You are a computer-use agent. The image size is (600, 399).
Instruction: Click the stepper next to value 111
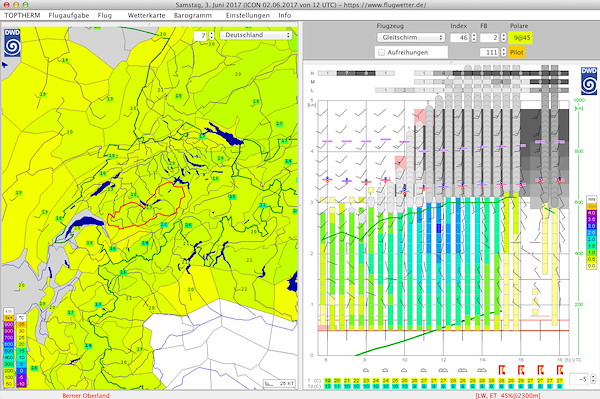(x=504, y=52)
